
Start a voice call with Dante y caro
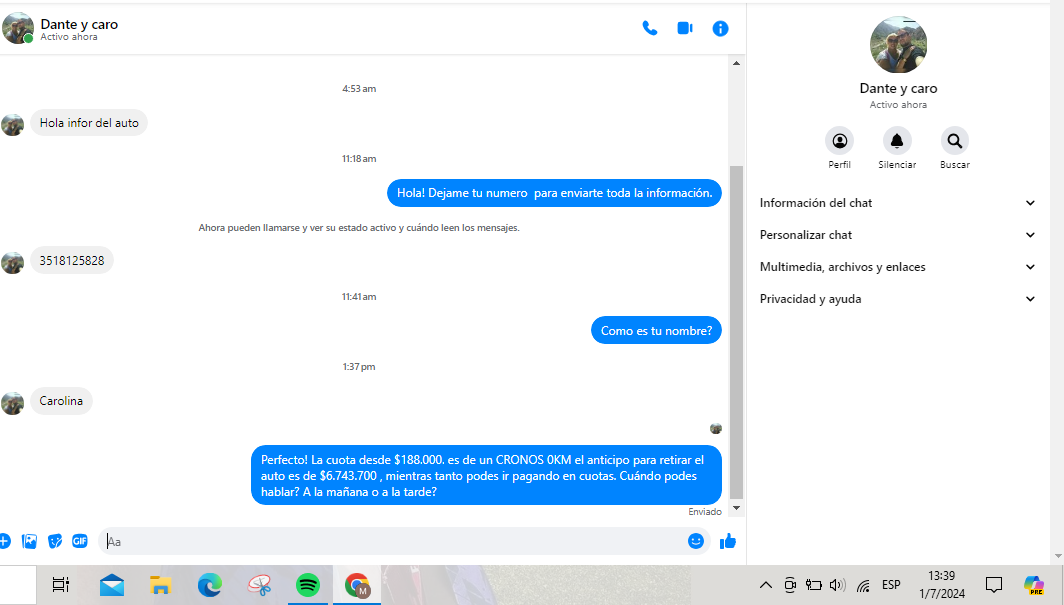pos(649,28)
